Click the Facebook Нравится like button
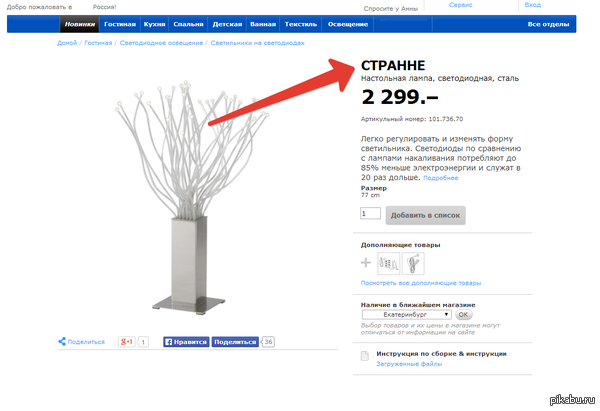The height and width of the screenshot is (411, 600). tap(186, 342)
